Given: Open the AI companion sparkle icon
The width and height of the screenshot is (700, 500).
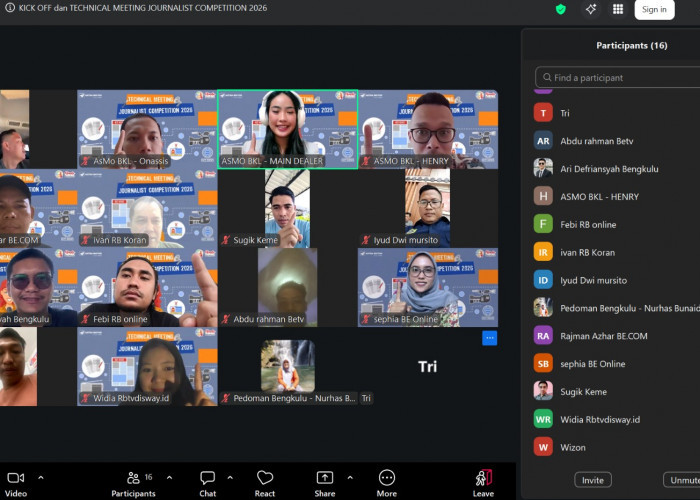Looking at the screenshot, I should [x=591, y=9].
